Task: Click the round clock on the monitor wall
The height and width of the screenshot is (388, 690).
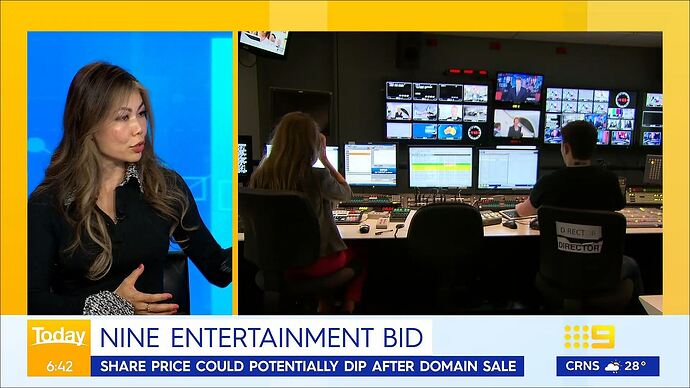Action: (x=474, y=132)
